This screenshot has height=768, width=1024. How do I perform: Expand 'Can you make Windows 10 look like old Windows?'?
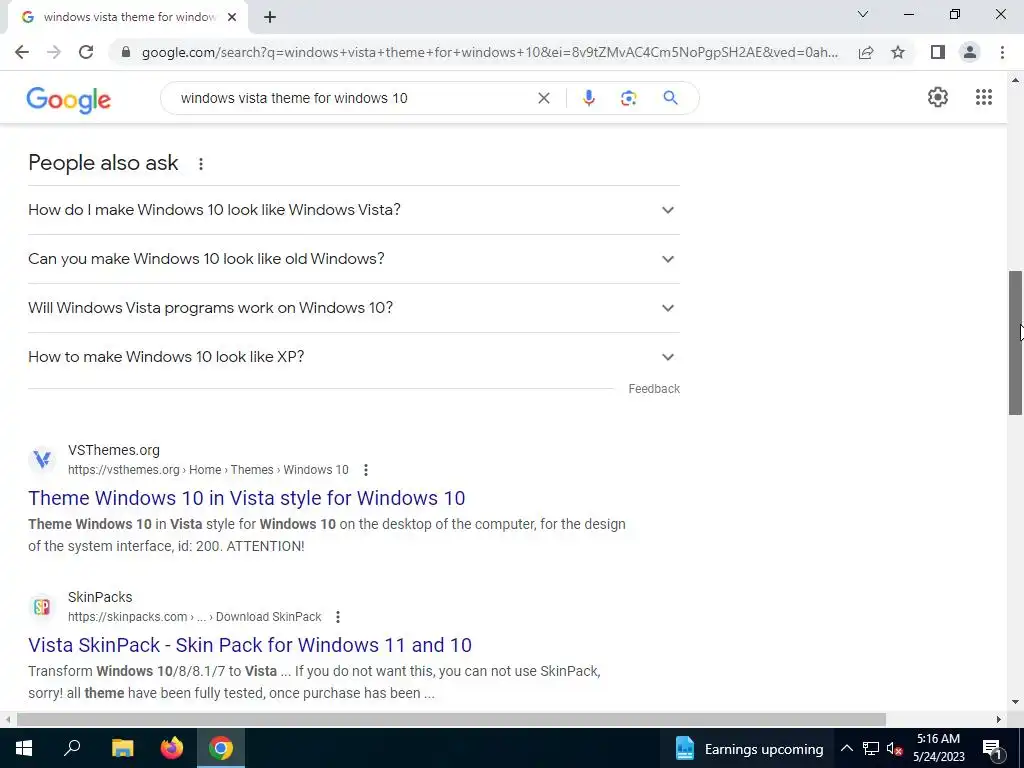354,259
